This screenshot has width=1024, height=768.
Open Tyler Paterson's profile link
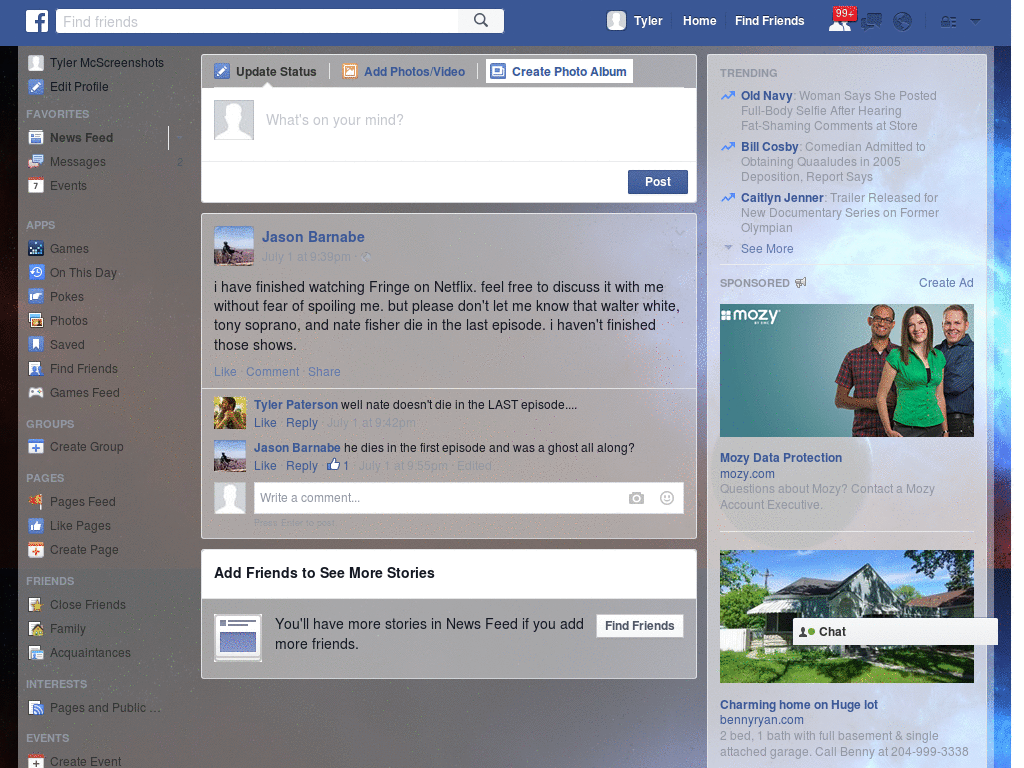click(296, 405)
